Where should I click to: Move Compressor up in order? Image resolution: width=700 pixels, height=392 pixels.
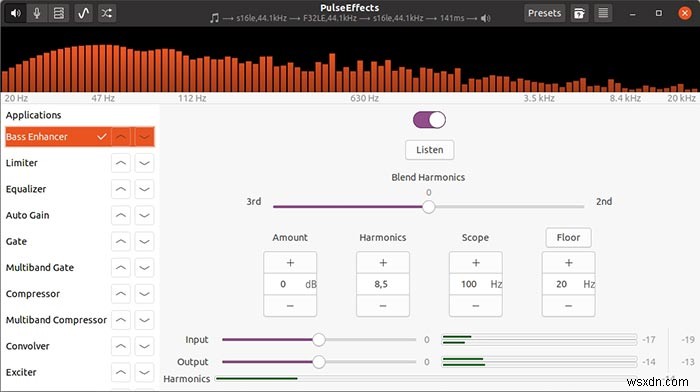(121, 294)
